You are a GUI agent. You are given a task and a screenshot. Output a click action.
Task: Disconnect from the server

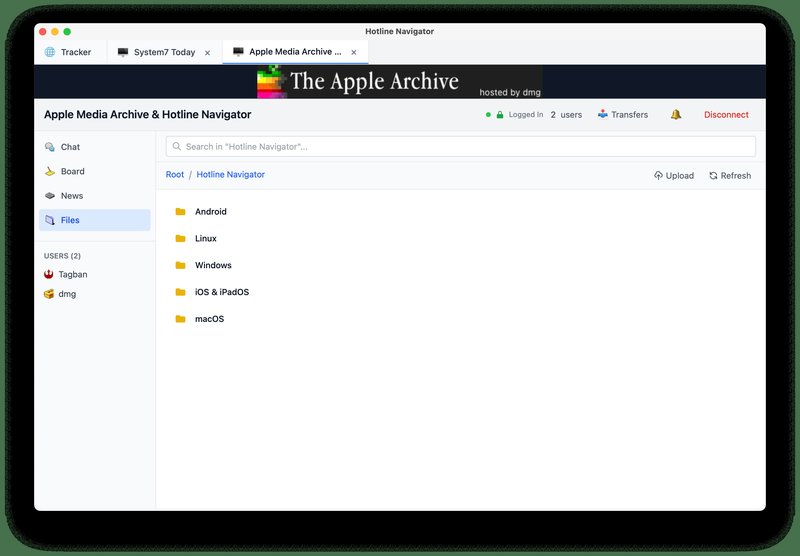[x=726, y=115]
